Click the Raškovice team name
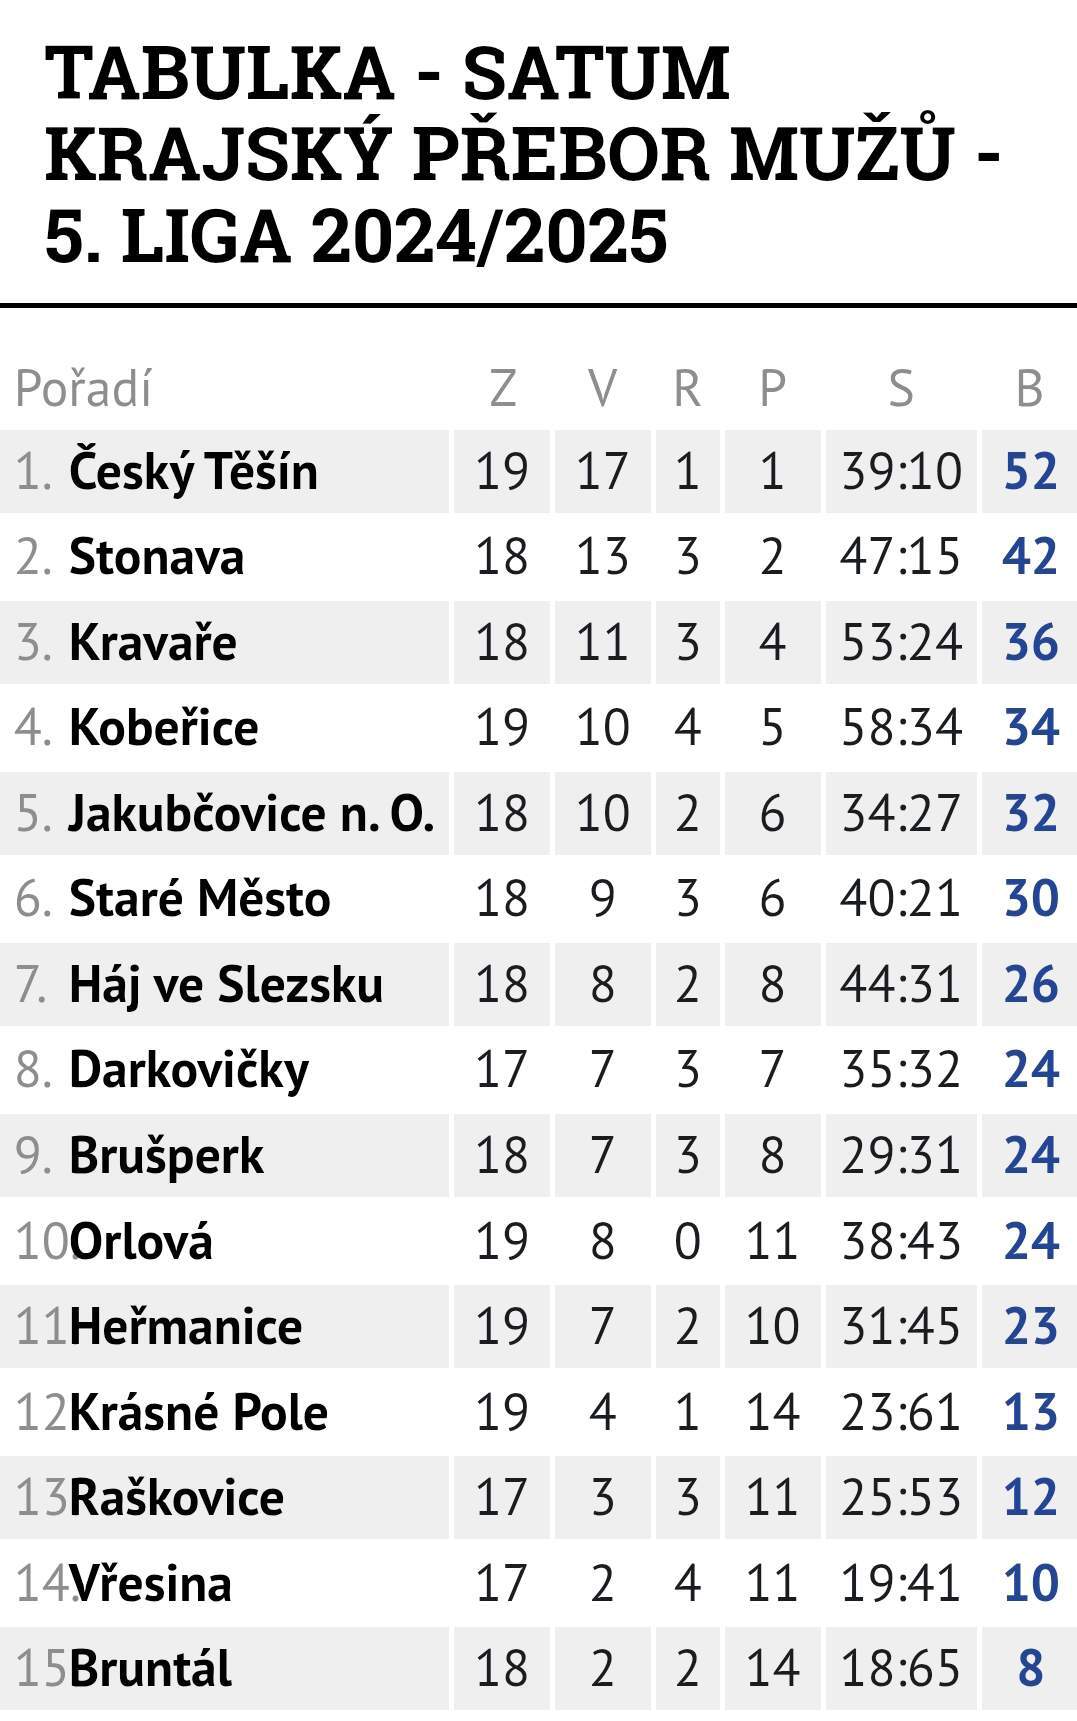The height and width of the screenshot is (1721, 1077). [x=176, y=1498]
